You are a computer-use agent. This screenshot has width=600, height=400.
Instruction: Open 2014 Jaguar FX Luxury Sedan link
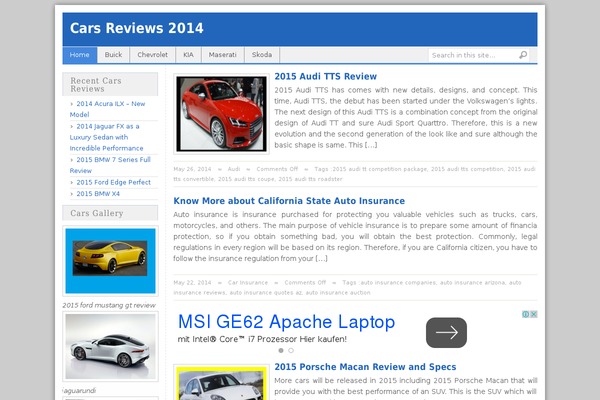pos(106,137)
